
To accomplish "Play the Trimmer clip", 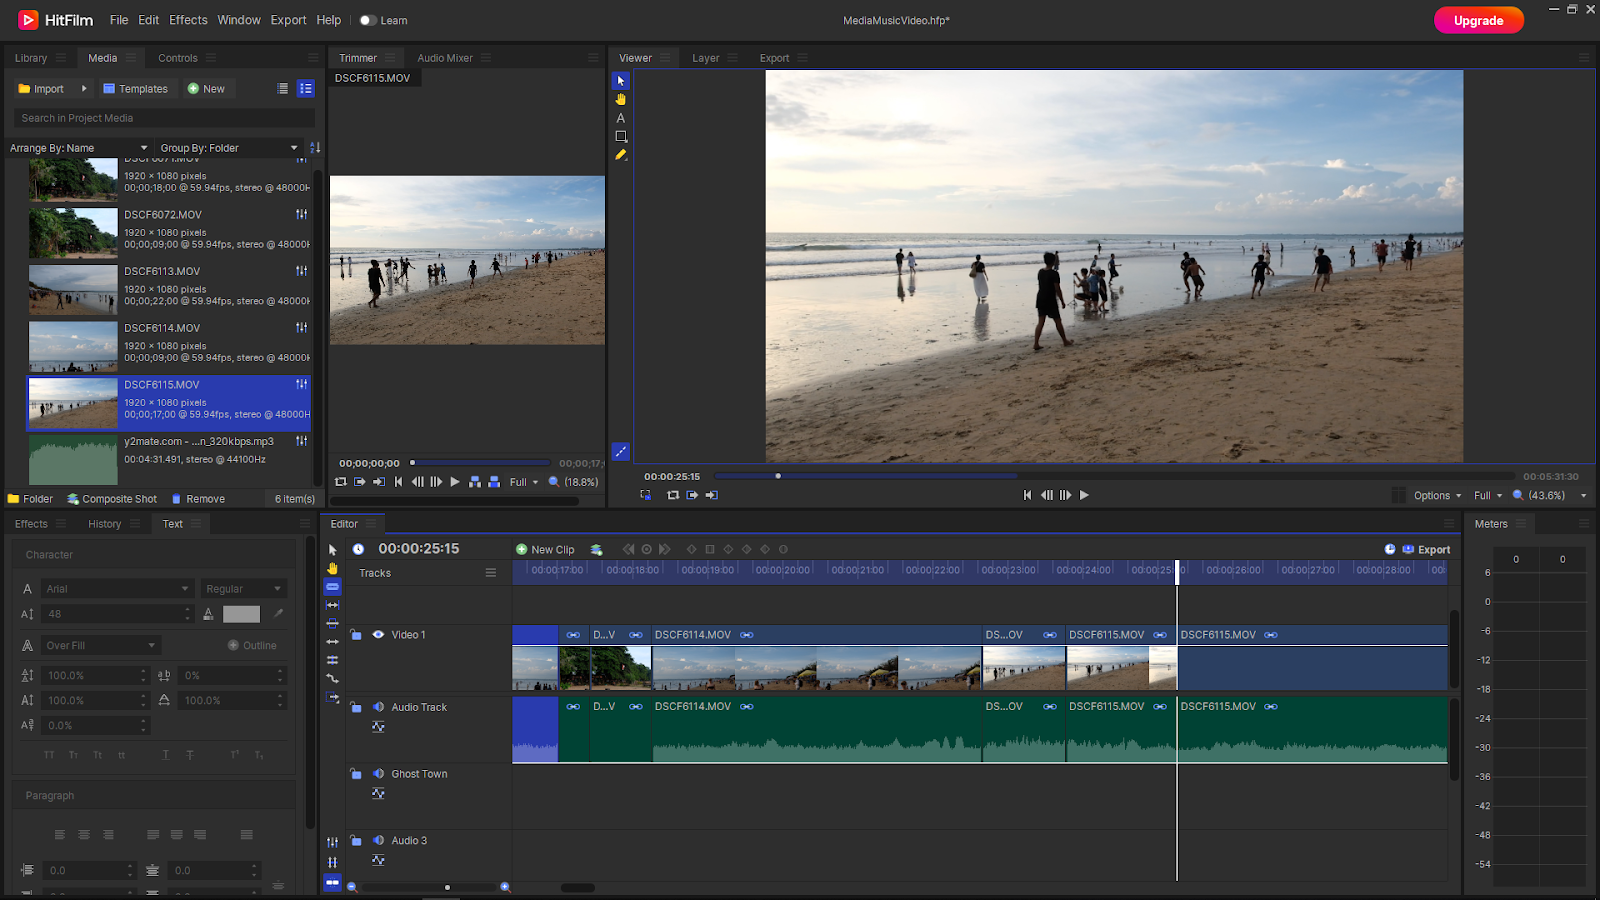I will [x=455, y=482].
